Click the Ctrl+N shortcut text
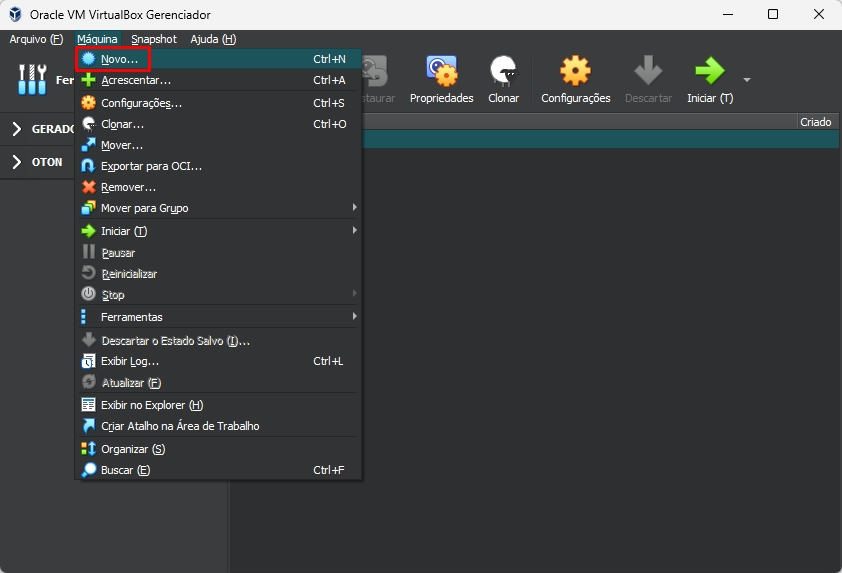The height and width of the screenshot is (573, 842). pos(329,59)
